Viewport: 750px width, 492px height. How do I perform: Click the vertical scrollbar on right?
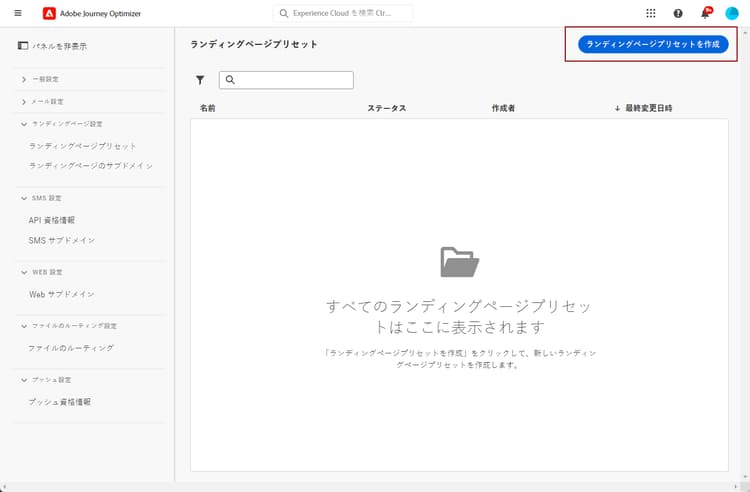(745, 254)
